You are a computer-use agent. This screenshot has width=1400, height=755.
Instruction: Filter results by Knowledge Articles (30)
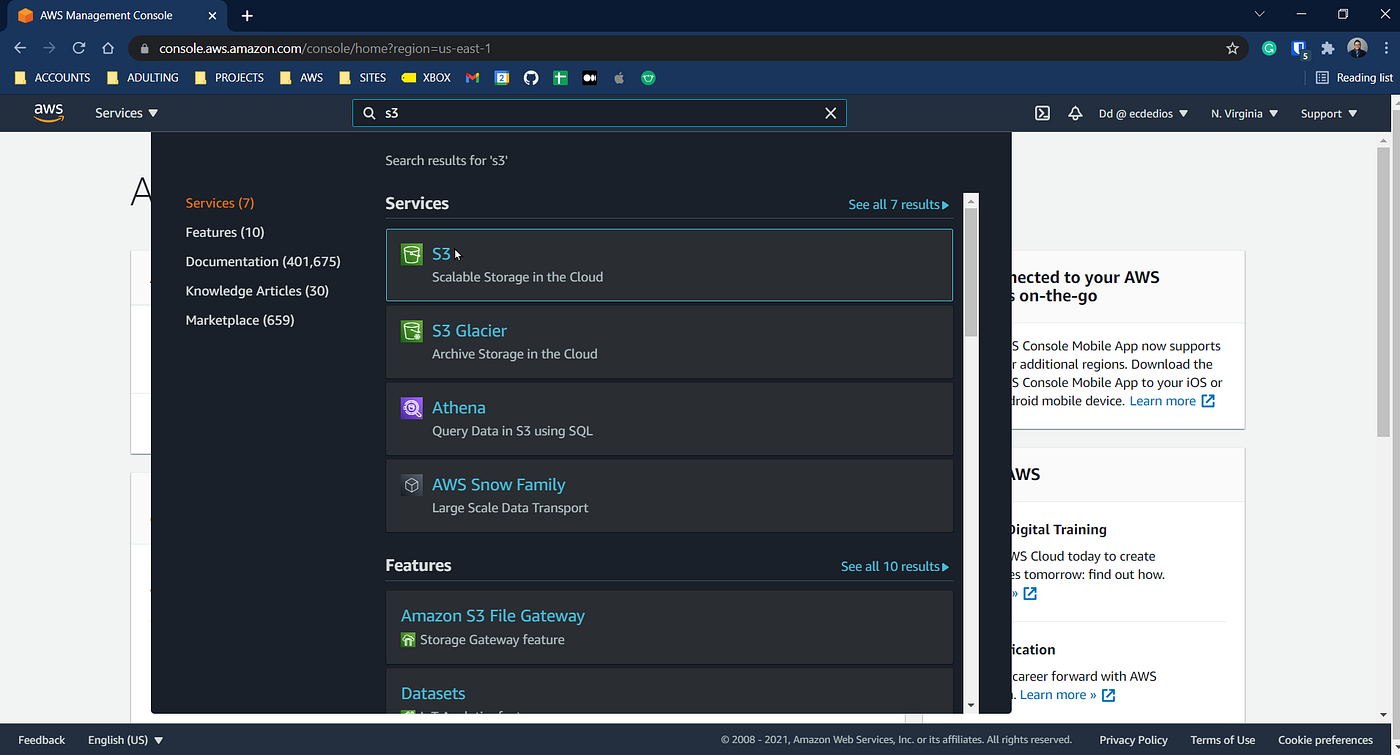coord(257,291)
